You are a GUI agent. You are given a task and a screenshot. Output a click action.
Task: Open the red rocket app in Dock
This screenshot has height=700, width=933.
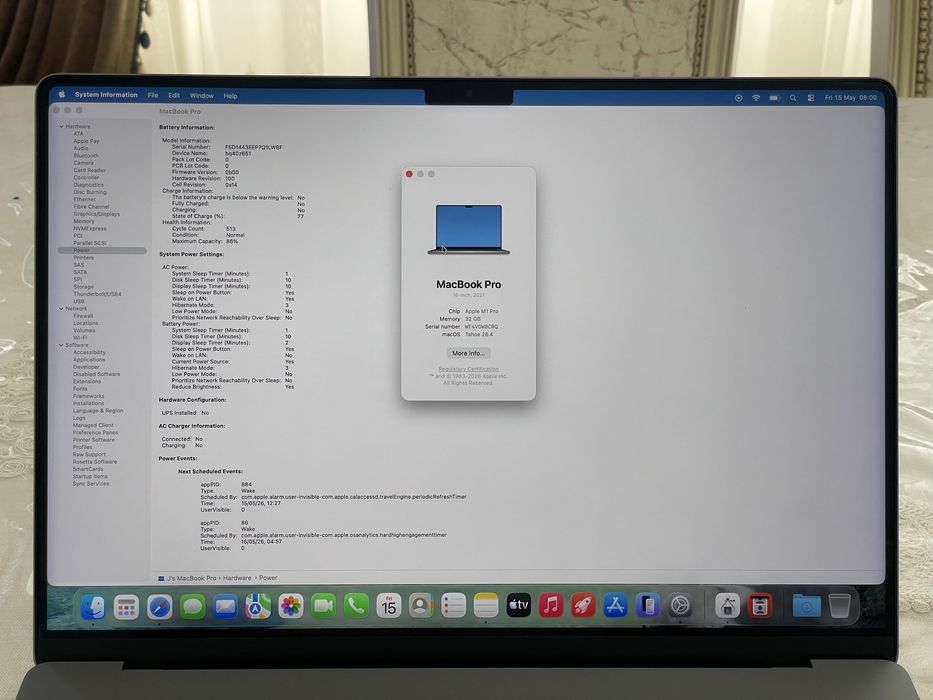pos(583,605)
